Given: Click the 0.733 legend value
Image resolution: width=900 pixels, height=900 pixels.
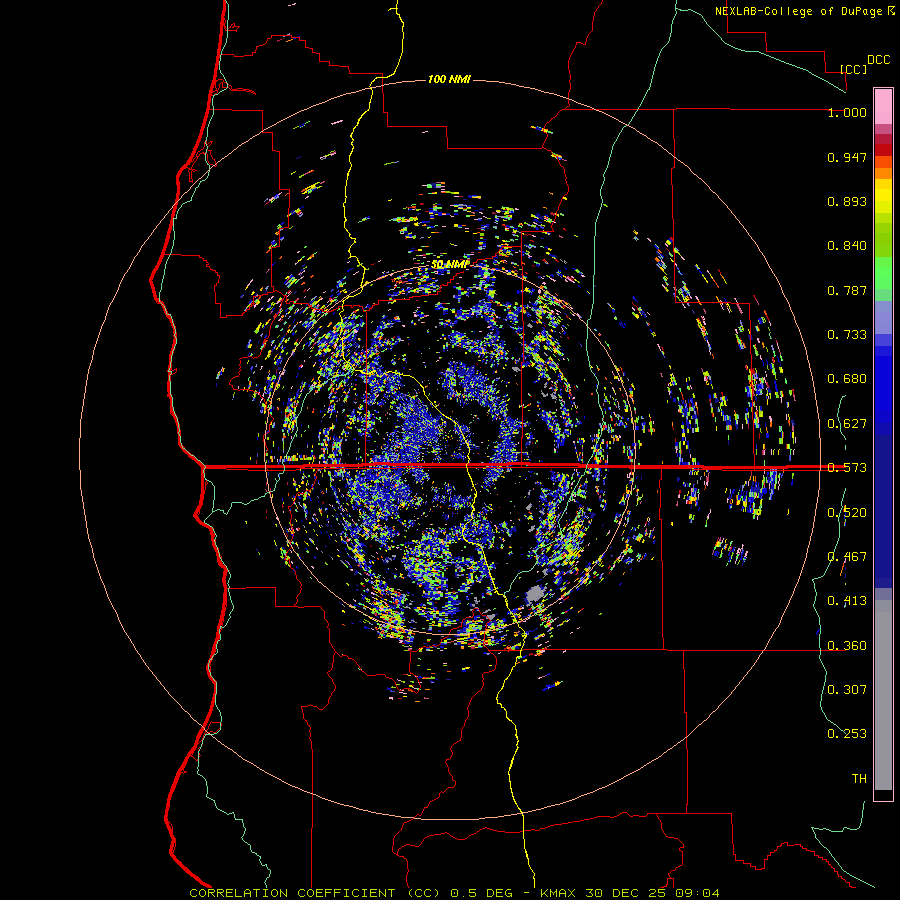Looking at the screenshot, I should 847,335.
